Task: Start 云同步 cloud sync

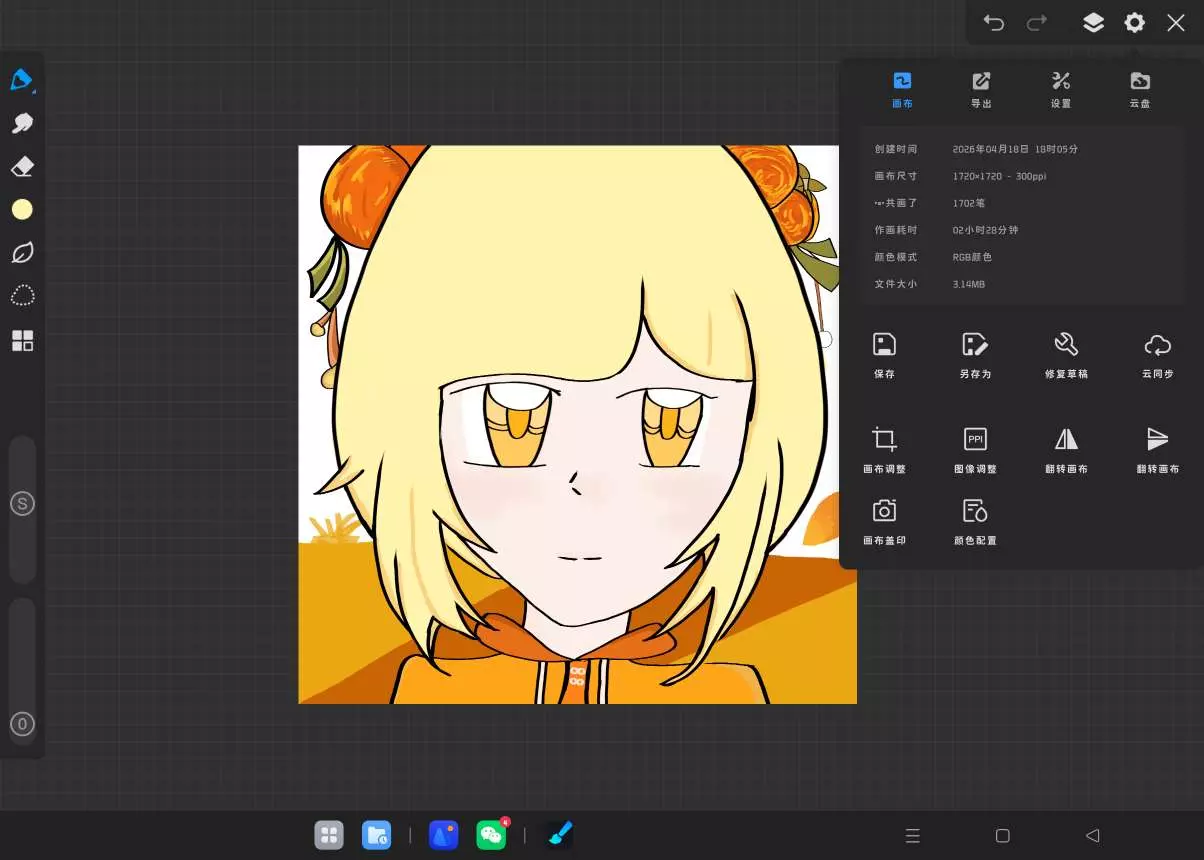Action: (x=1157, y=355)
